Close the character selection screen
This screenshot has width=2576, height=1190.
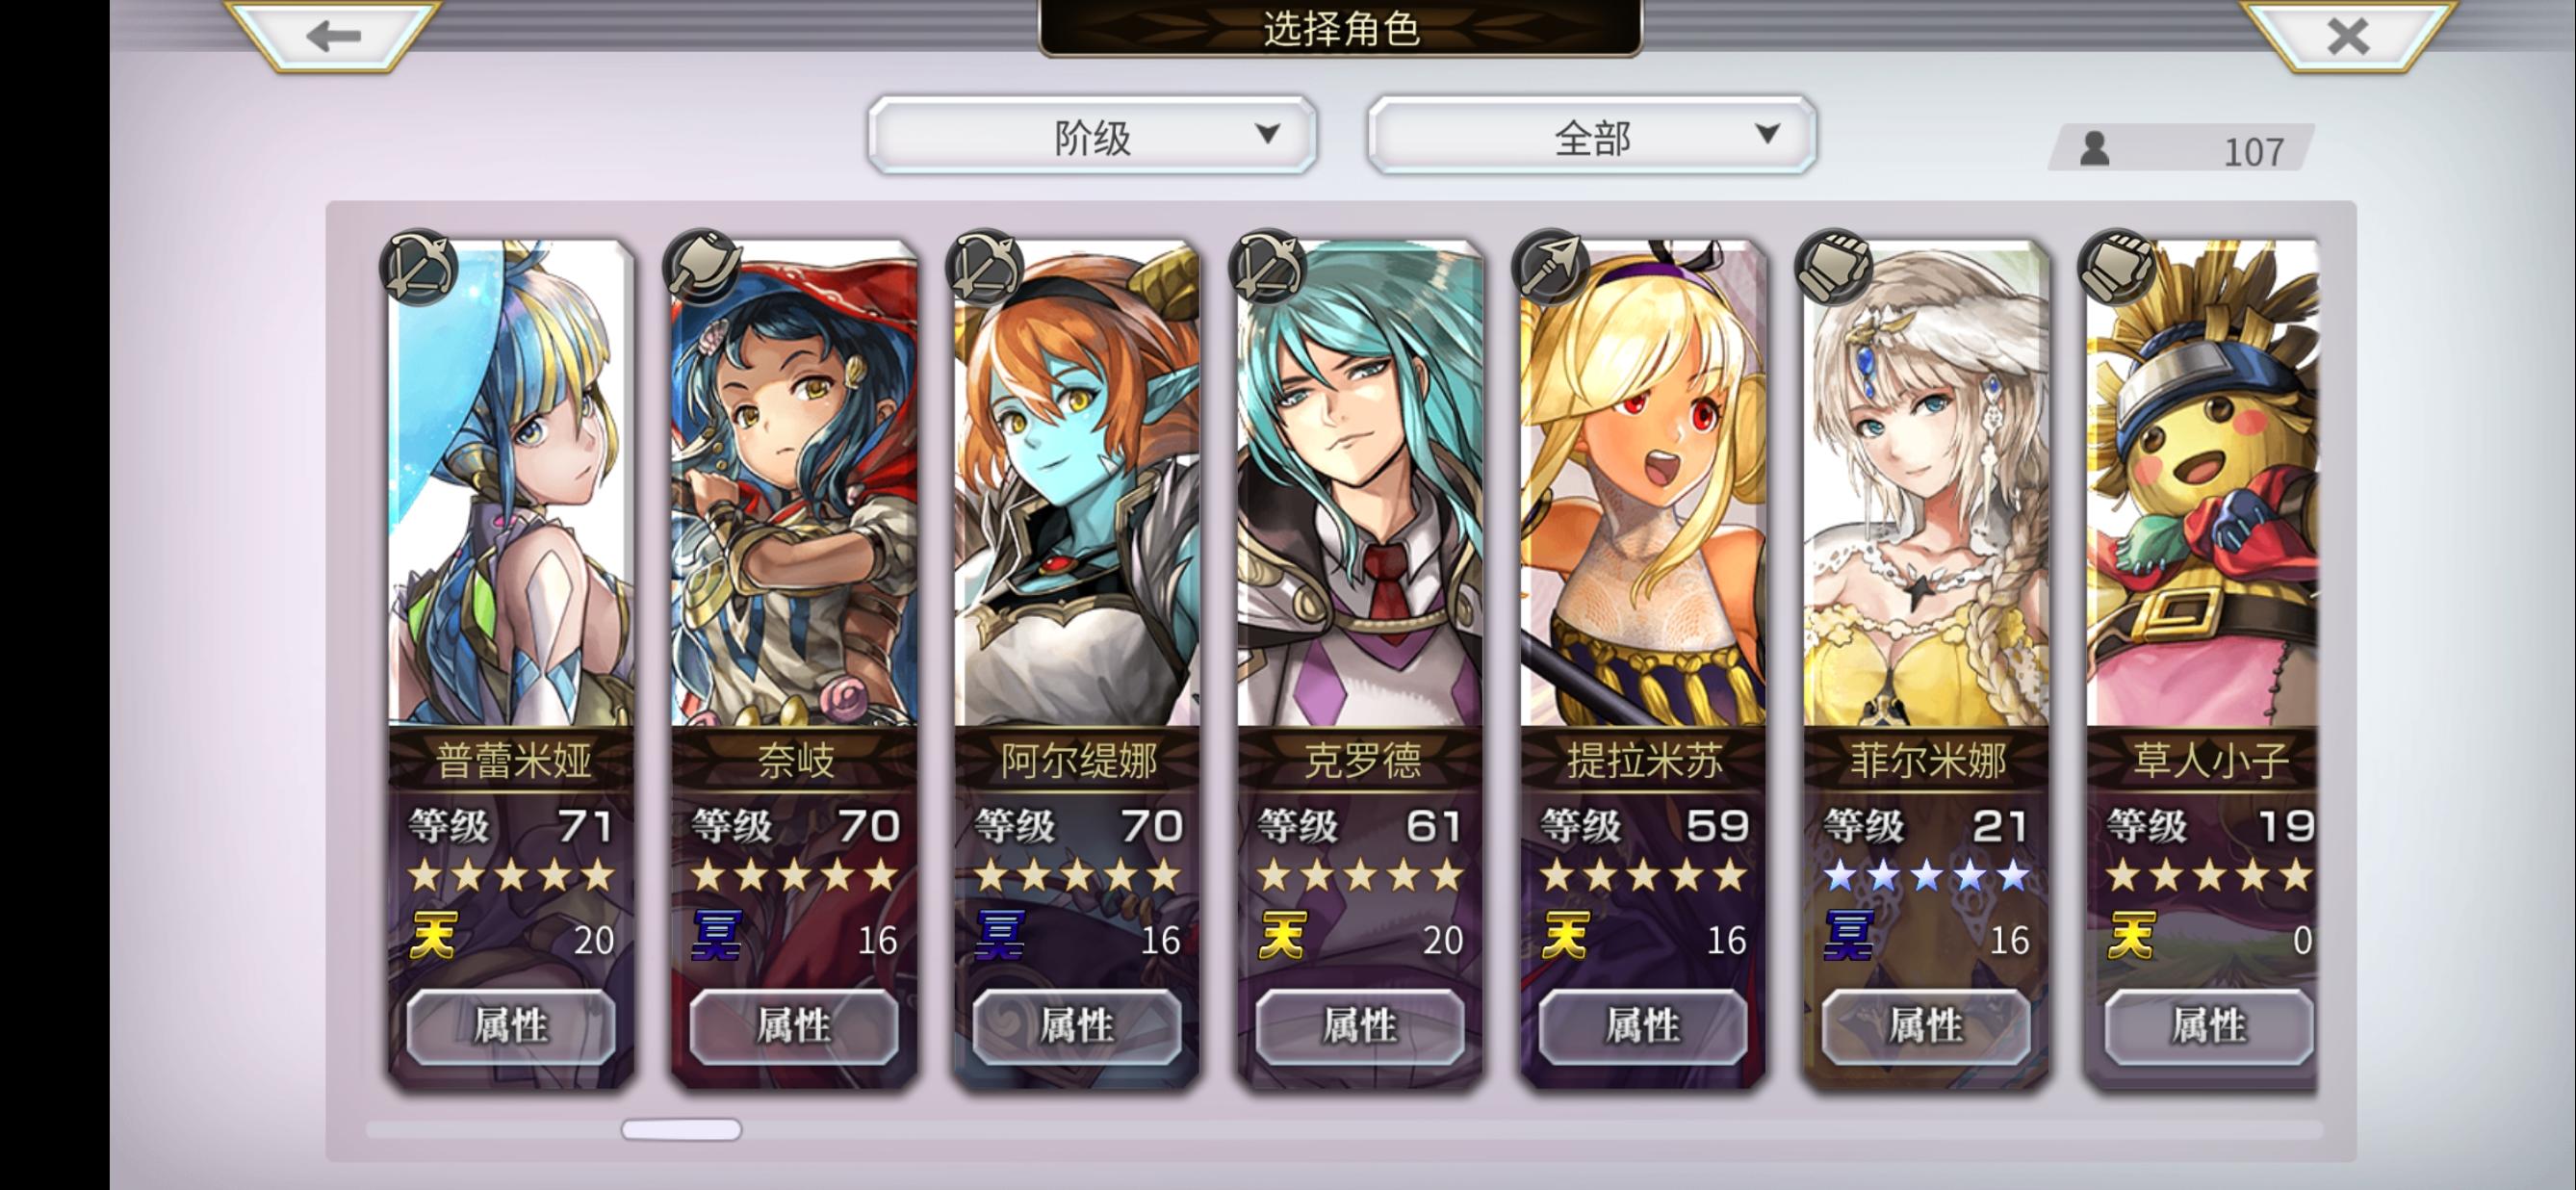tap(2347, 37)
